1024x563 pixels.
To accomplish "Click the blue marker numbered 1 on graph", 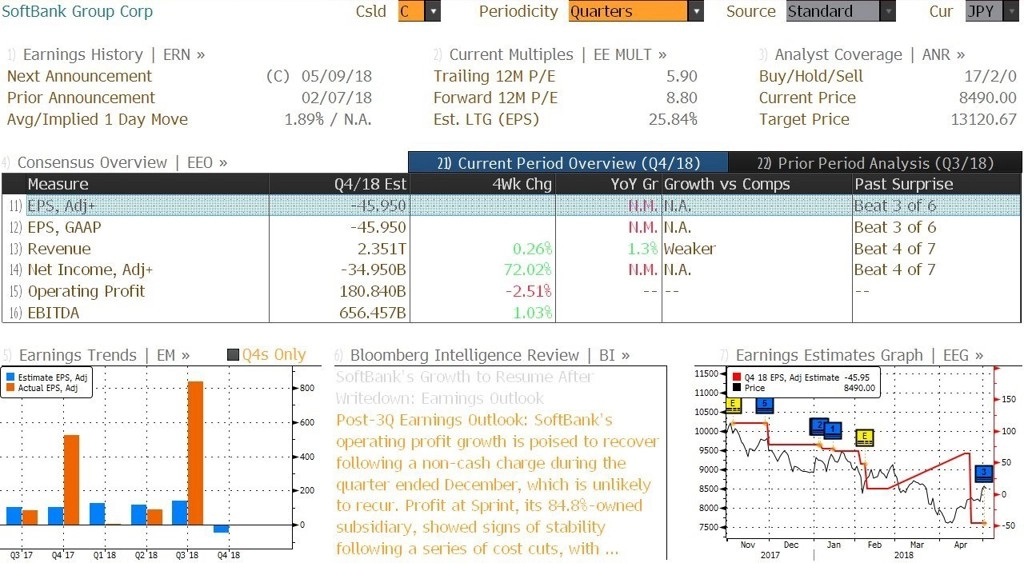I will (x=832, y=430).
